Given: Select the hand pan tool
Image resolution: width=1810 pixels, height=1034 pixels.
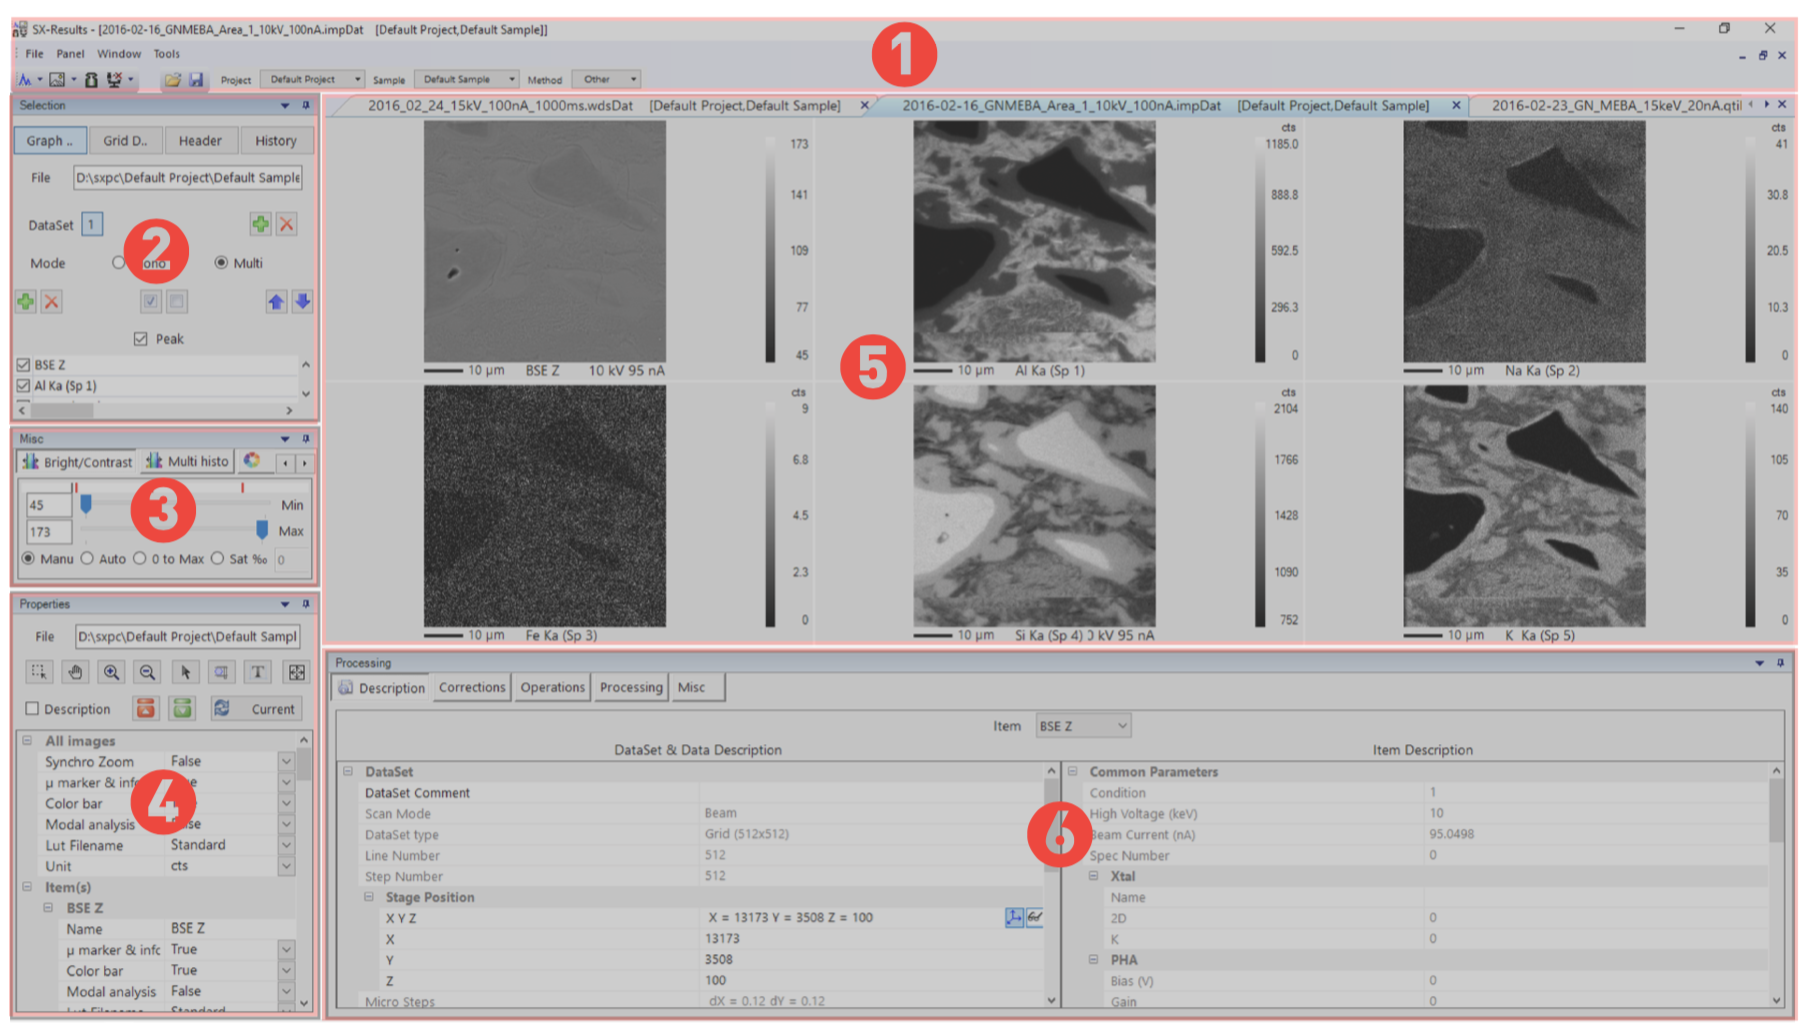Looking at the screenshot, I should tap(75, 673).
